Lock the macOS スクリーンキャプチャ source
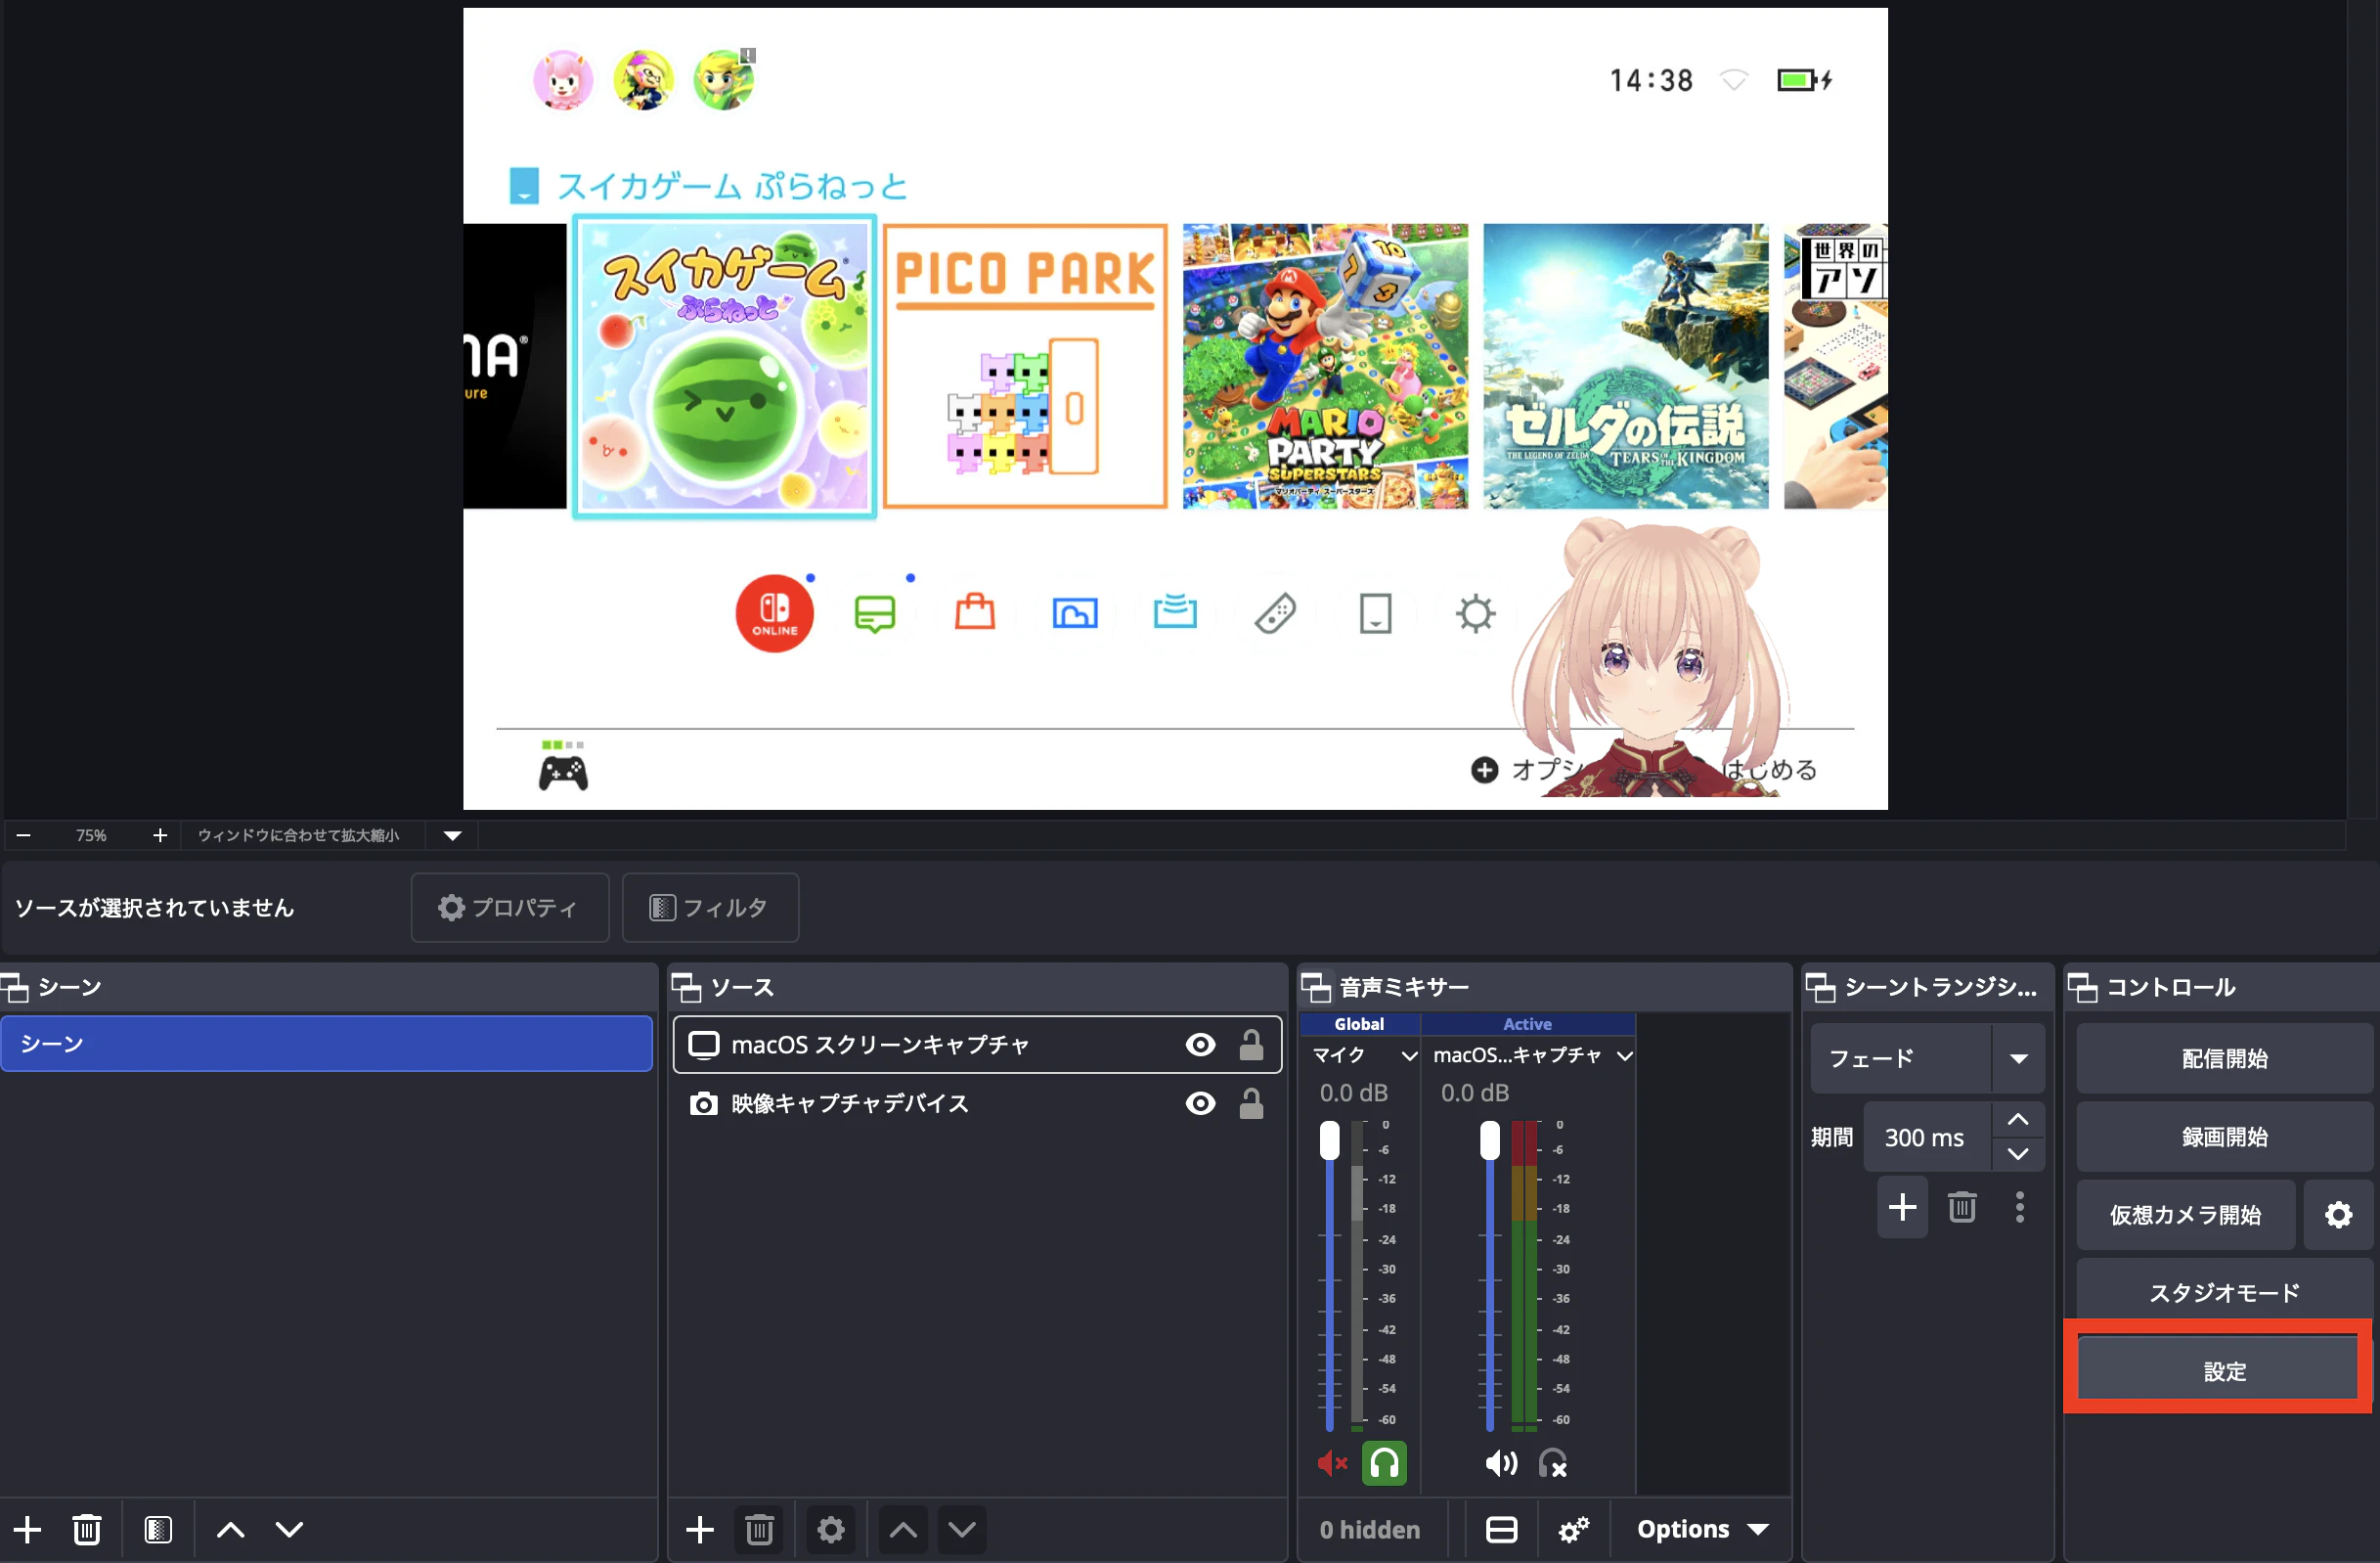This screenshot has width=2380, height=1563. click(1251, 1045)
